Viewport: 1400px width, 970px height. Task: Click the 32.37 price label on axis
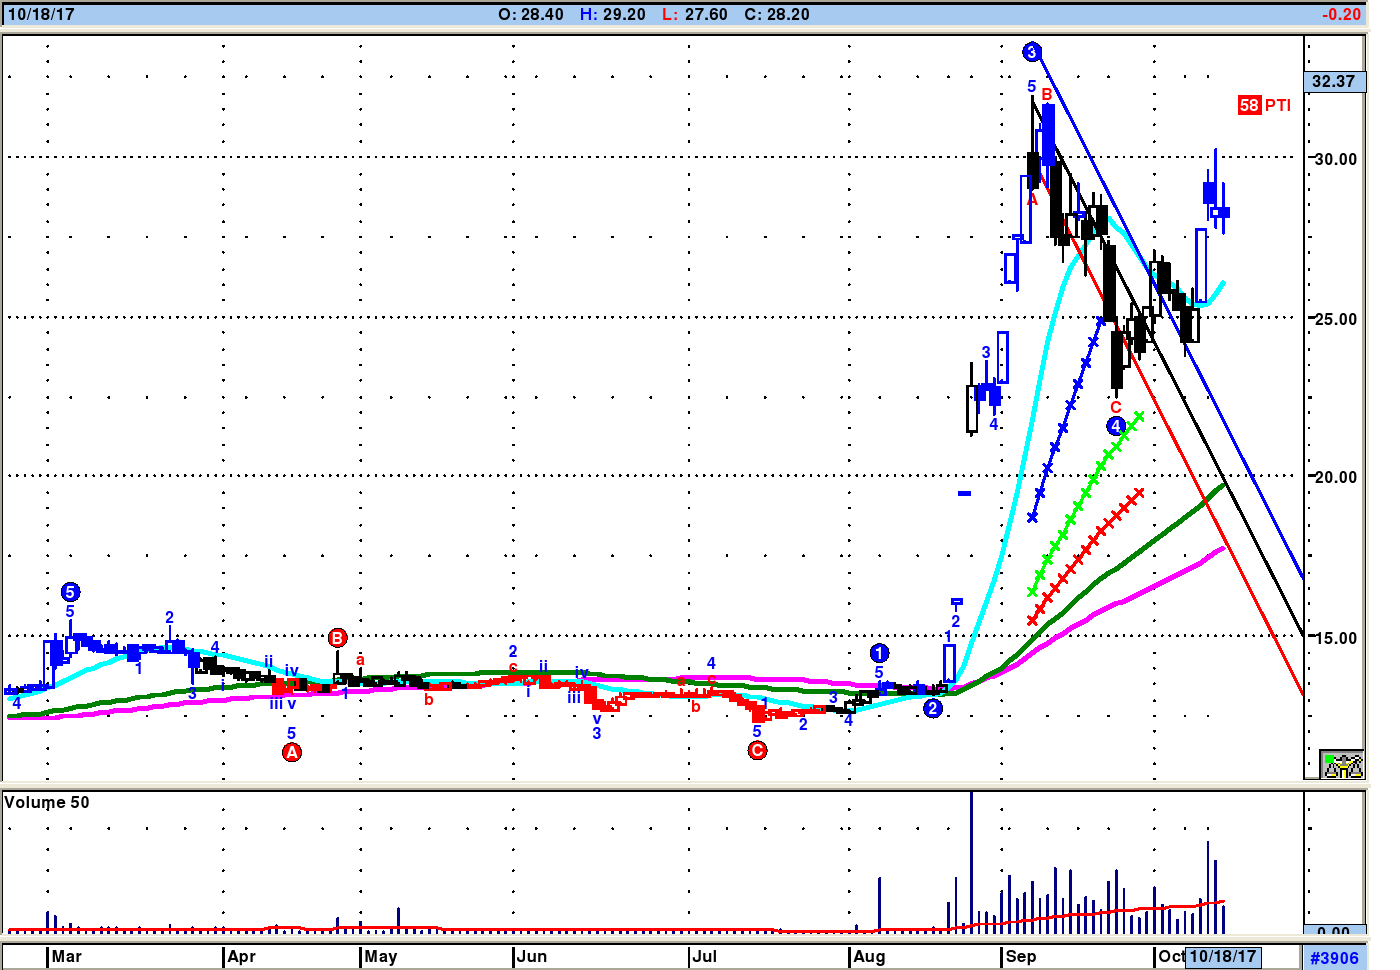[1334, 81]
